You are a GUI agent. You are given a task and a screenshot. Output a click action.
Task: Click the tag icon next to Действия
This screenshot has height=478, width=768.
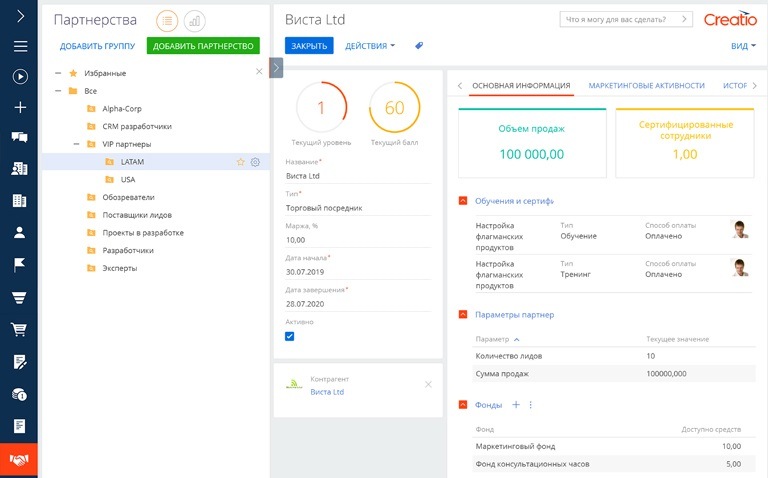pos(419,46)
